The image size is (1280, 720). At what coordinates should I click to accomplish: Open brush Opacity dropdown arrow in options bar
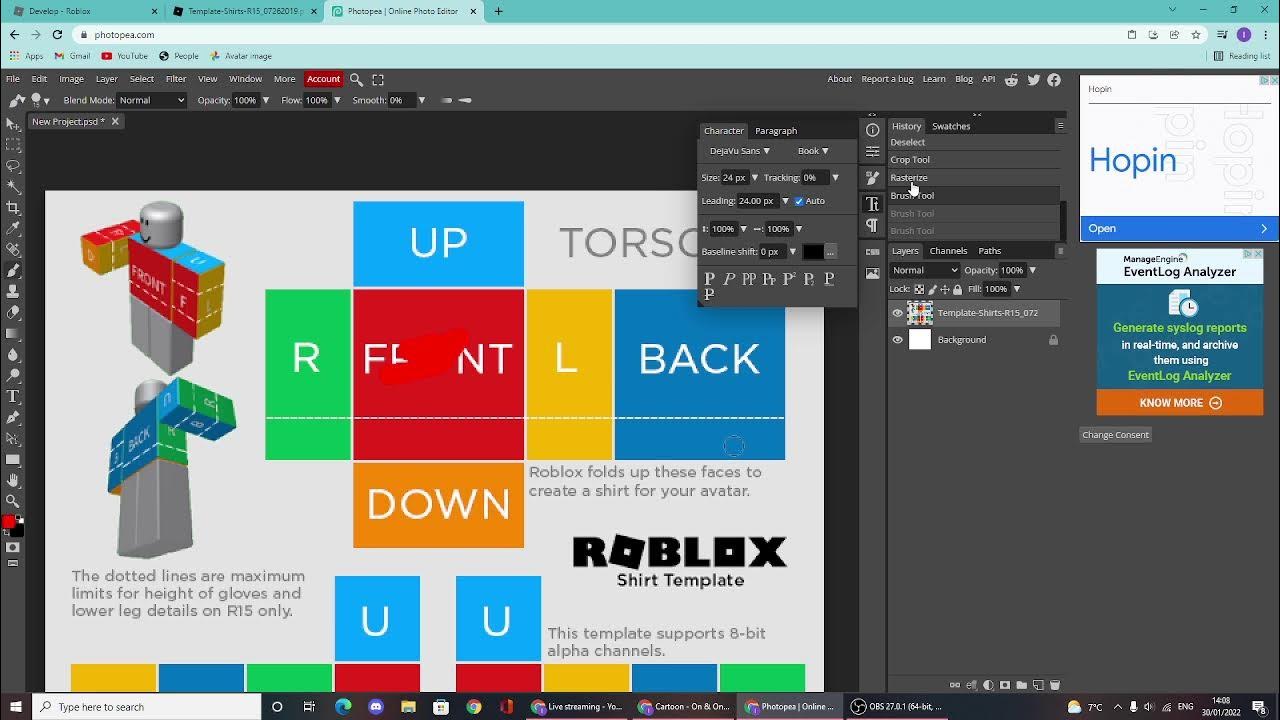tap(265, 100)
